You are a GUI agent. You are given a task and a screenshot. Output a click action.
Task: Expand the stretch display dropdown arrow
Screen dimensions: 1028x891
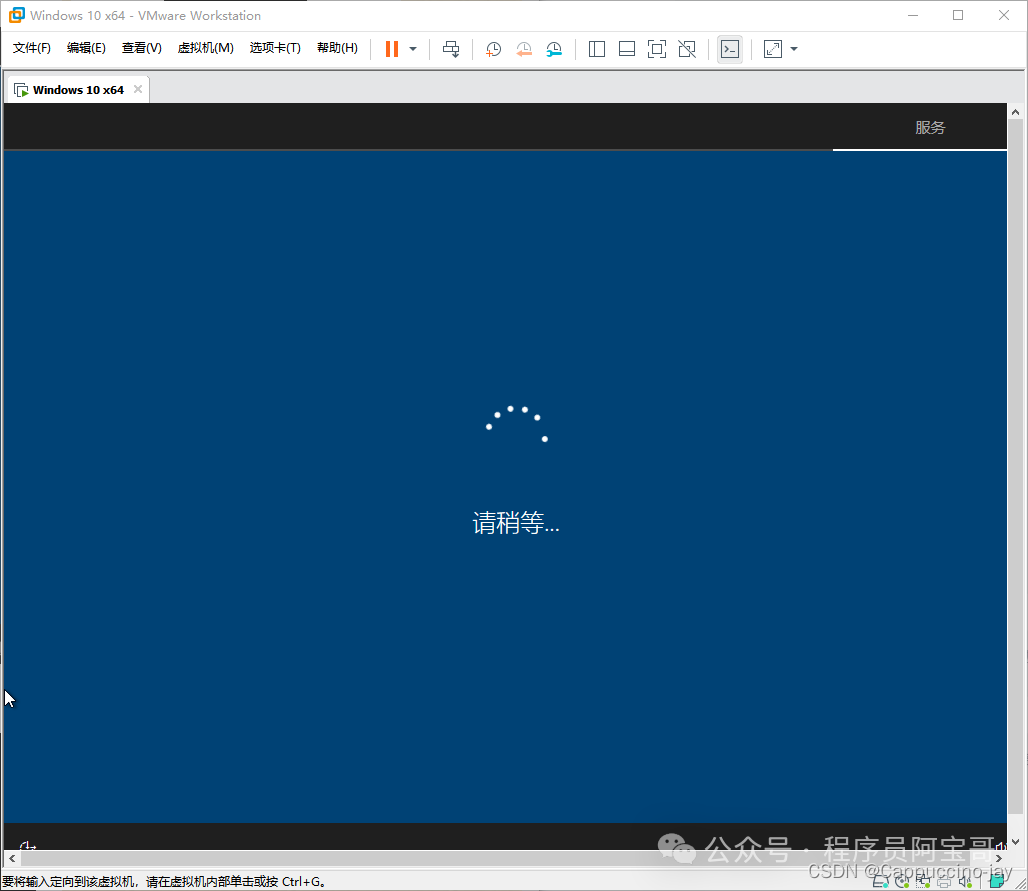coord(794,49)
